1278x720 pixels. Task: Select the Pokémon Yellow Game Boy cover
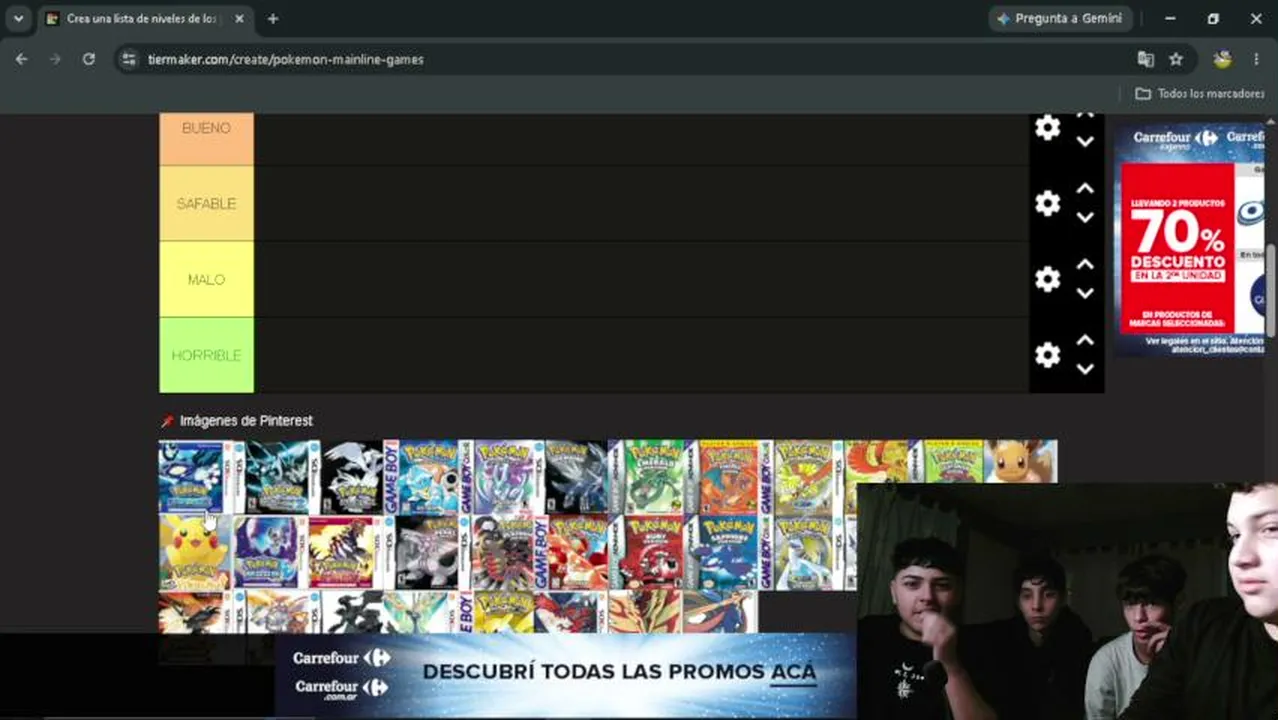[x=496, y=611]
